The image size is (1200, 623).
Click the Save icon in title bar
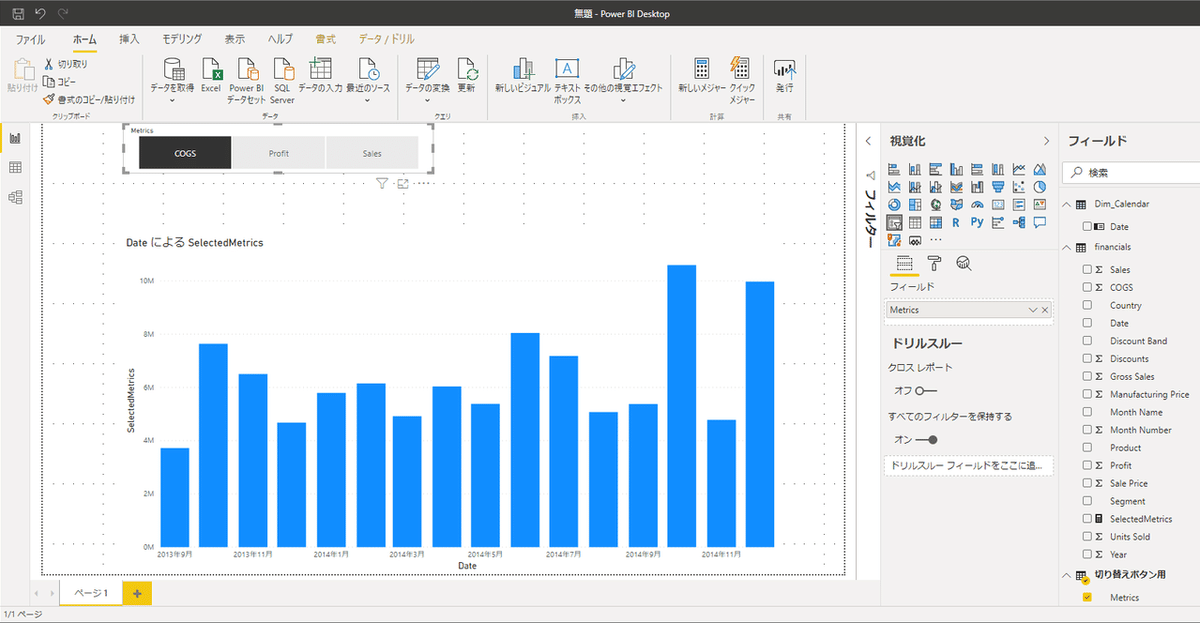click(18, 13)
